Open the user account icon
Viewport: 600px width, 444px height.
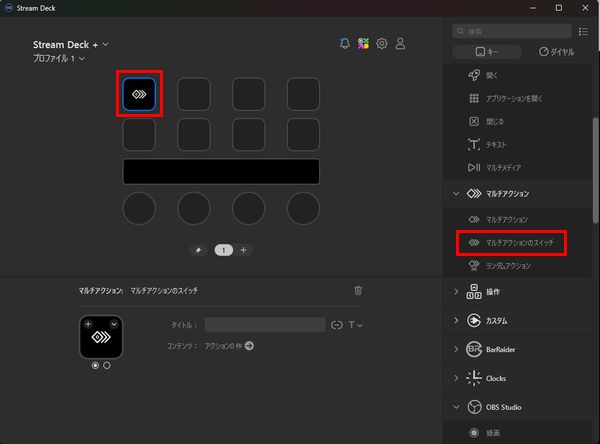pyautogui.click(x=400, y=44)
